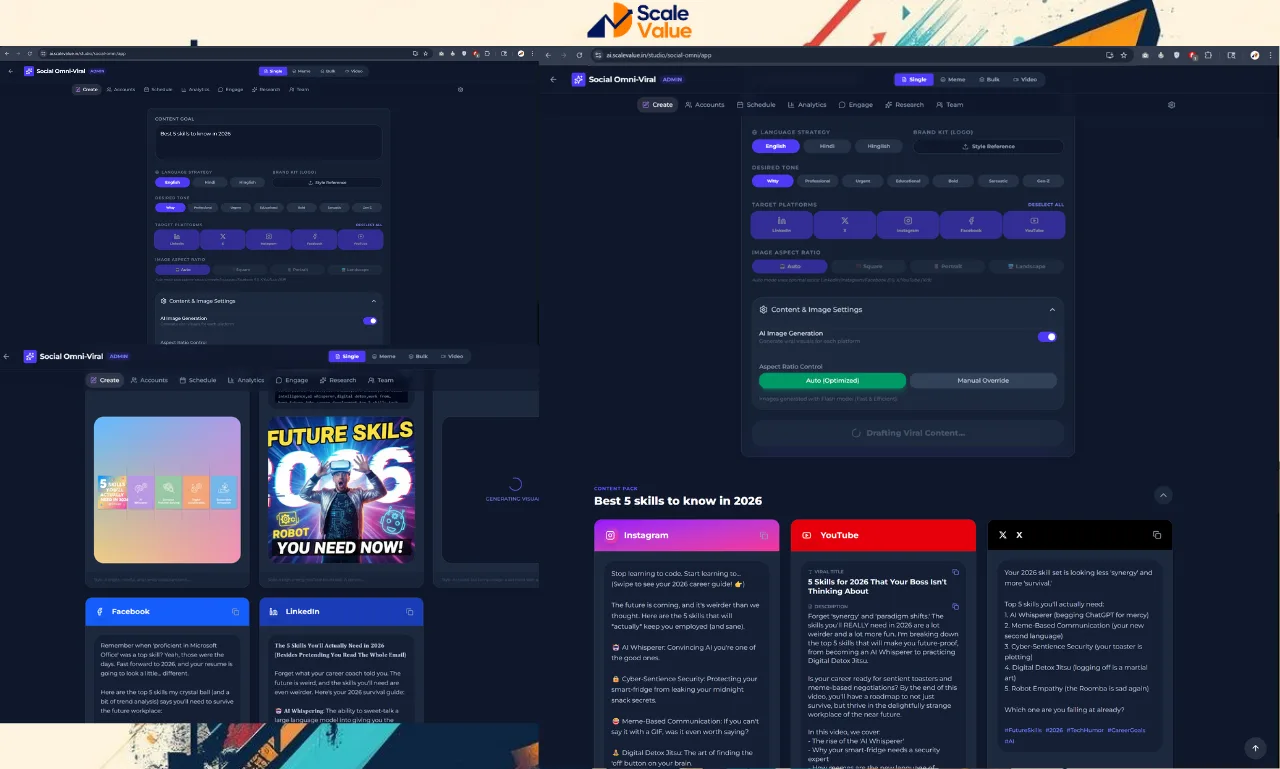Open Analytics tab in right window

pos(807,105)
